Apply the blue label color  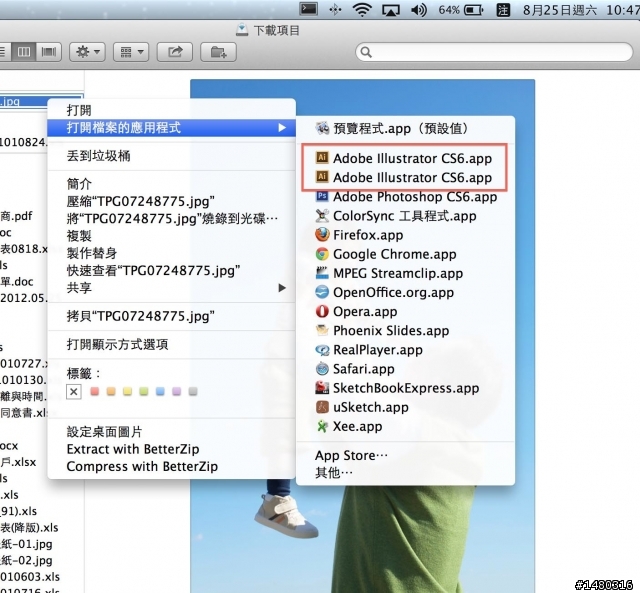[160, 392]
